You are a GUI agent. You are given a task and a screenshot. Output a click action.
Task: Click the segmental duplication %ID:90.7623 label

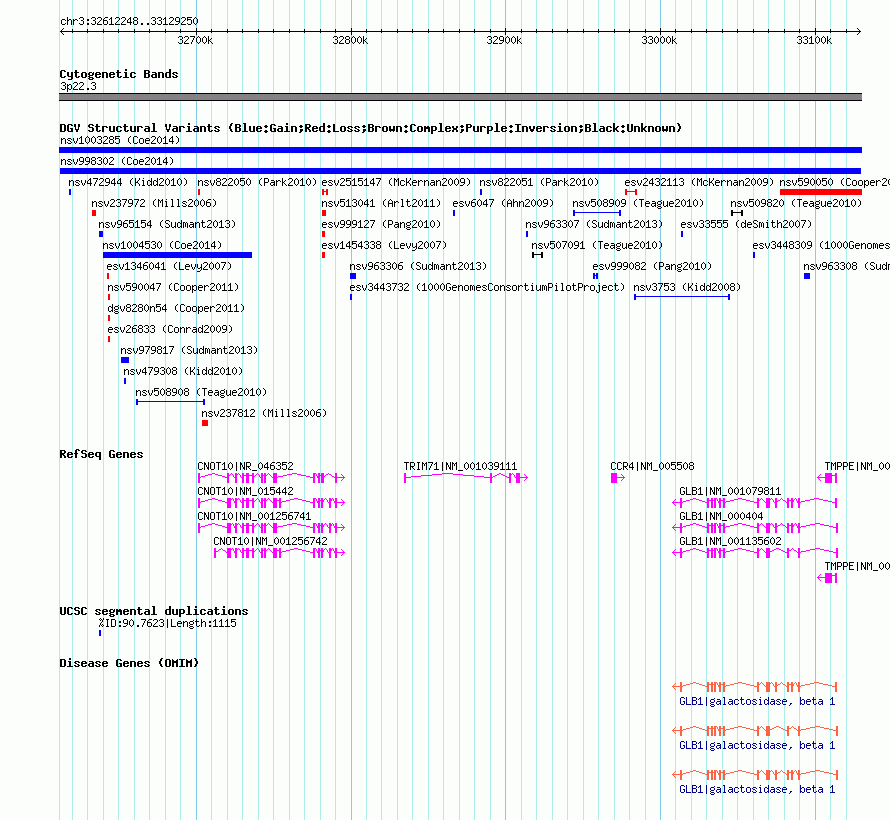[167, 624]
